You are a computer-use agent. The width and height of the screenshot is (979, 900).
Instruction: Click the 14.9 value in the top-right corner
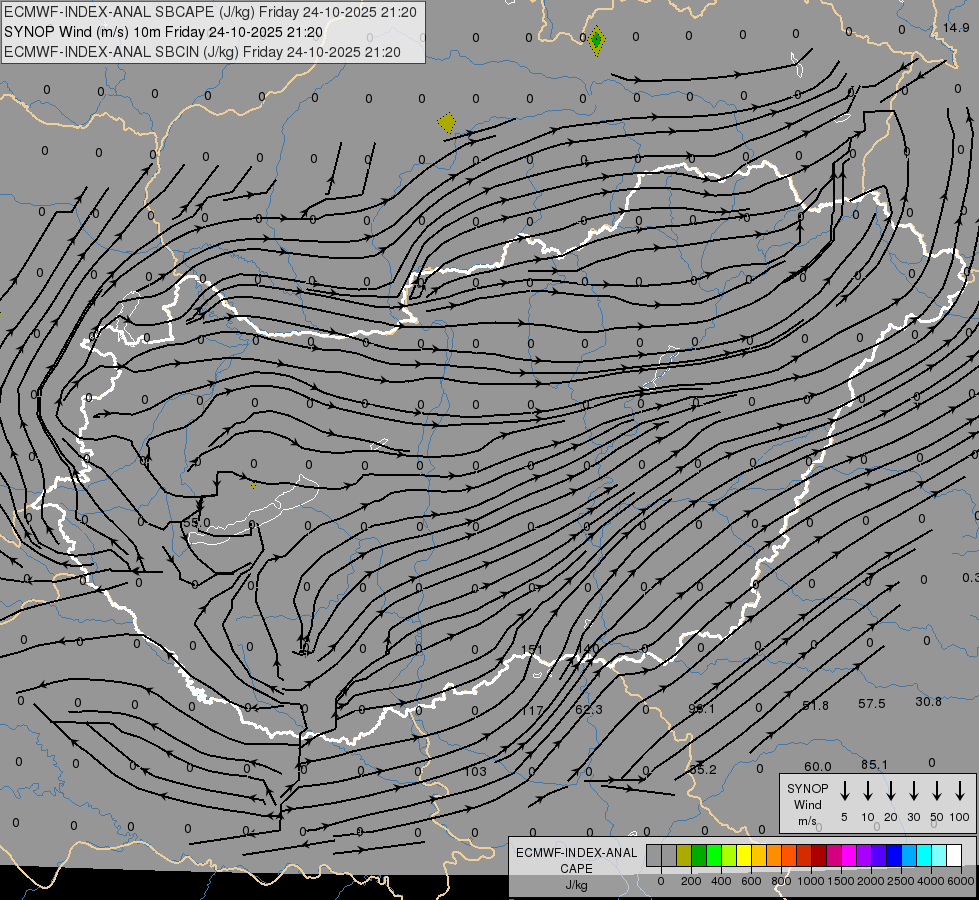point(956,27)
